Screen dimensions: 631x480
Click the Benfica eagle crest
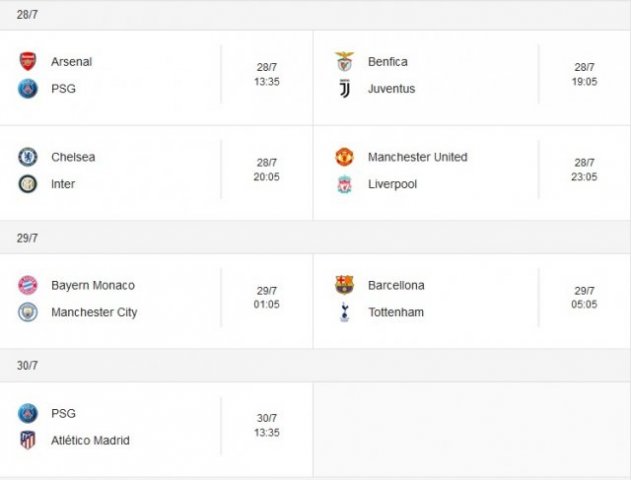tap(344, 62)
